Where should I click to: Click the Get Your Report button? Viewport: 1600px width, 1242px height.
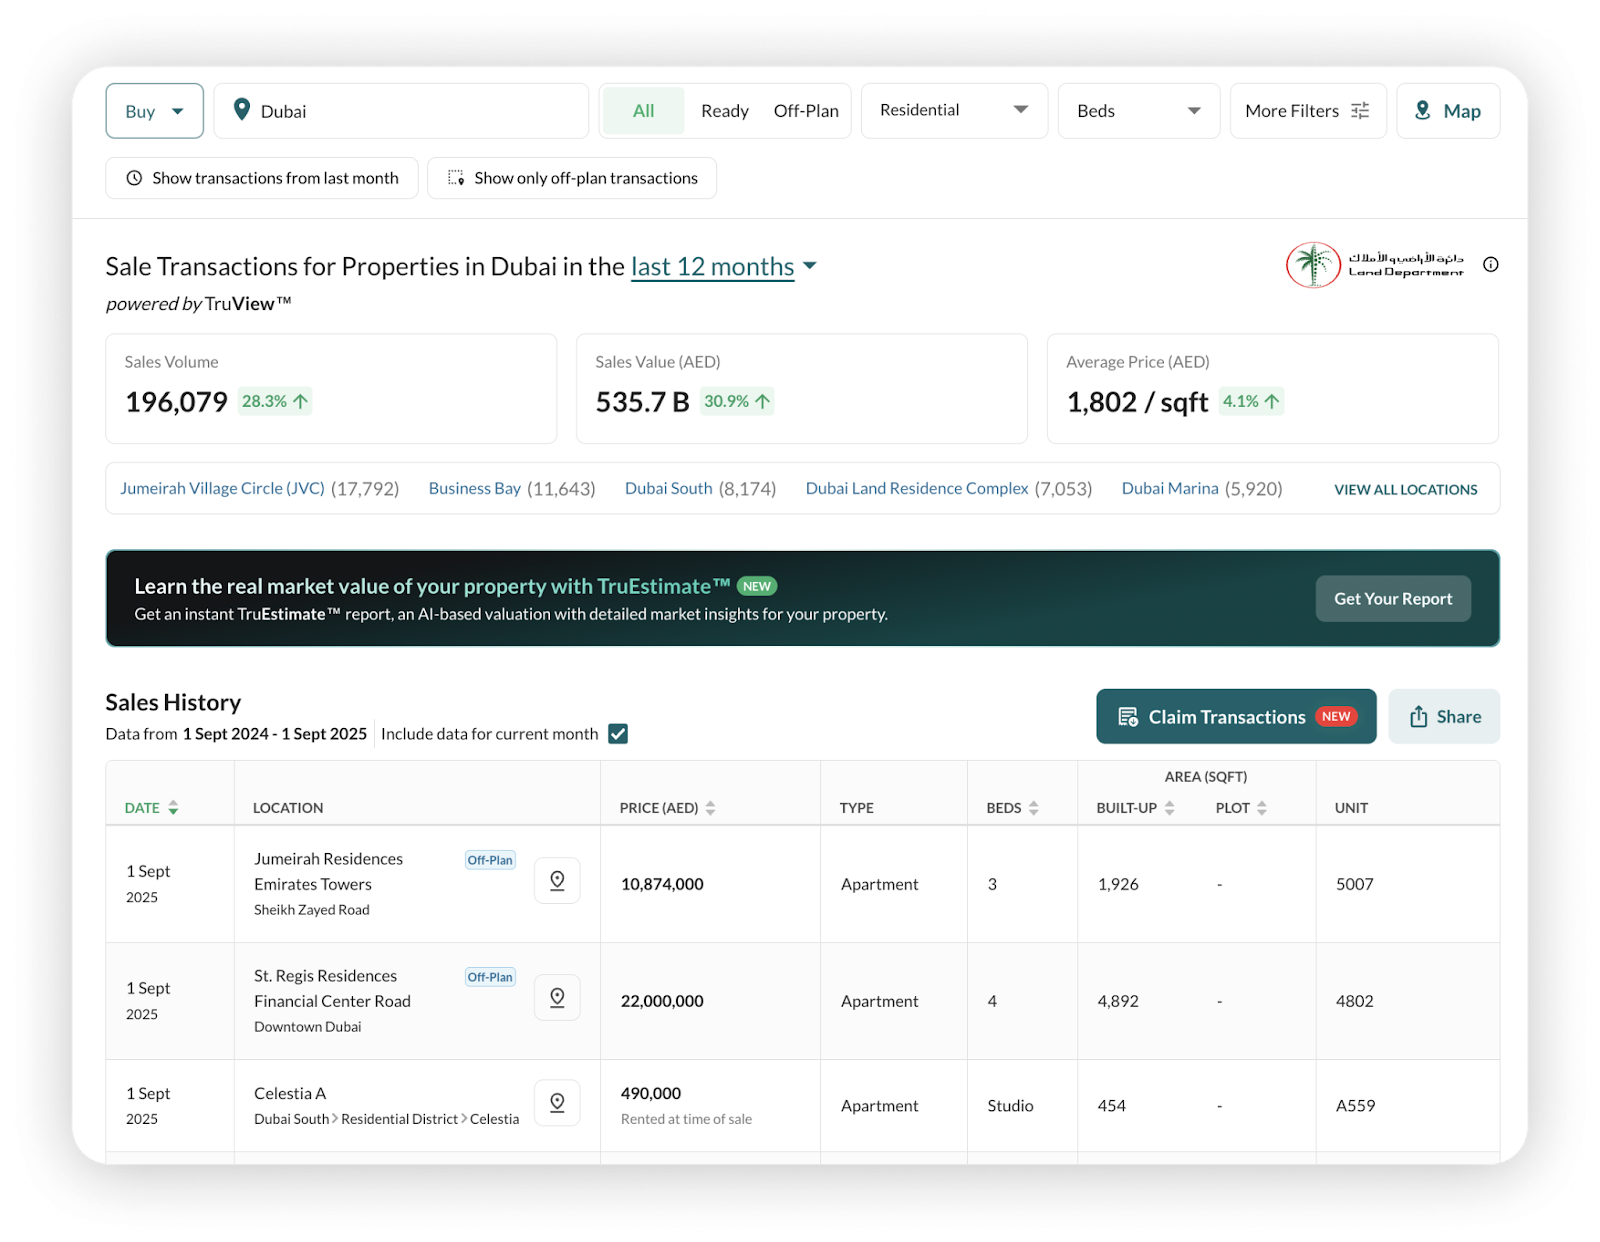coord(1392,598)
